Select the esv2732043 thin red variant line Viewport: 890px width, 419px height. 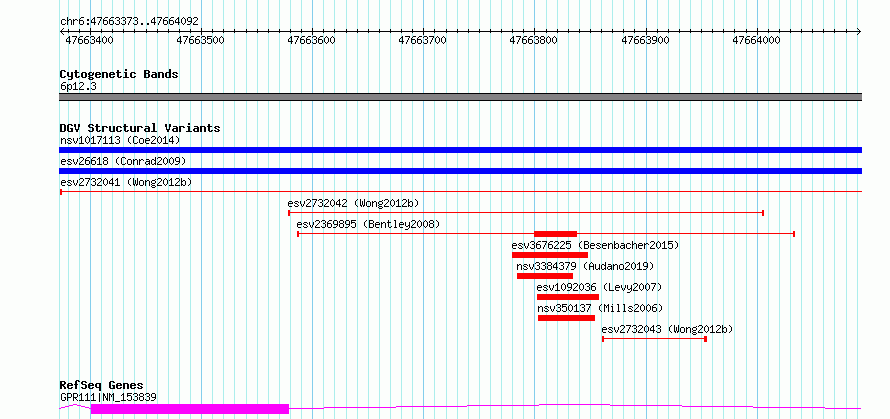tap(654, 339)
